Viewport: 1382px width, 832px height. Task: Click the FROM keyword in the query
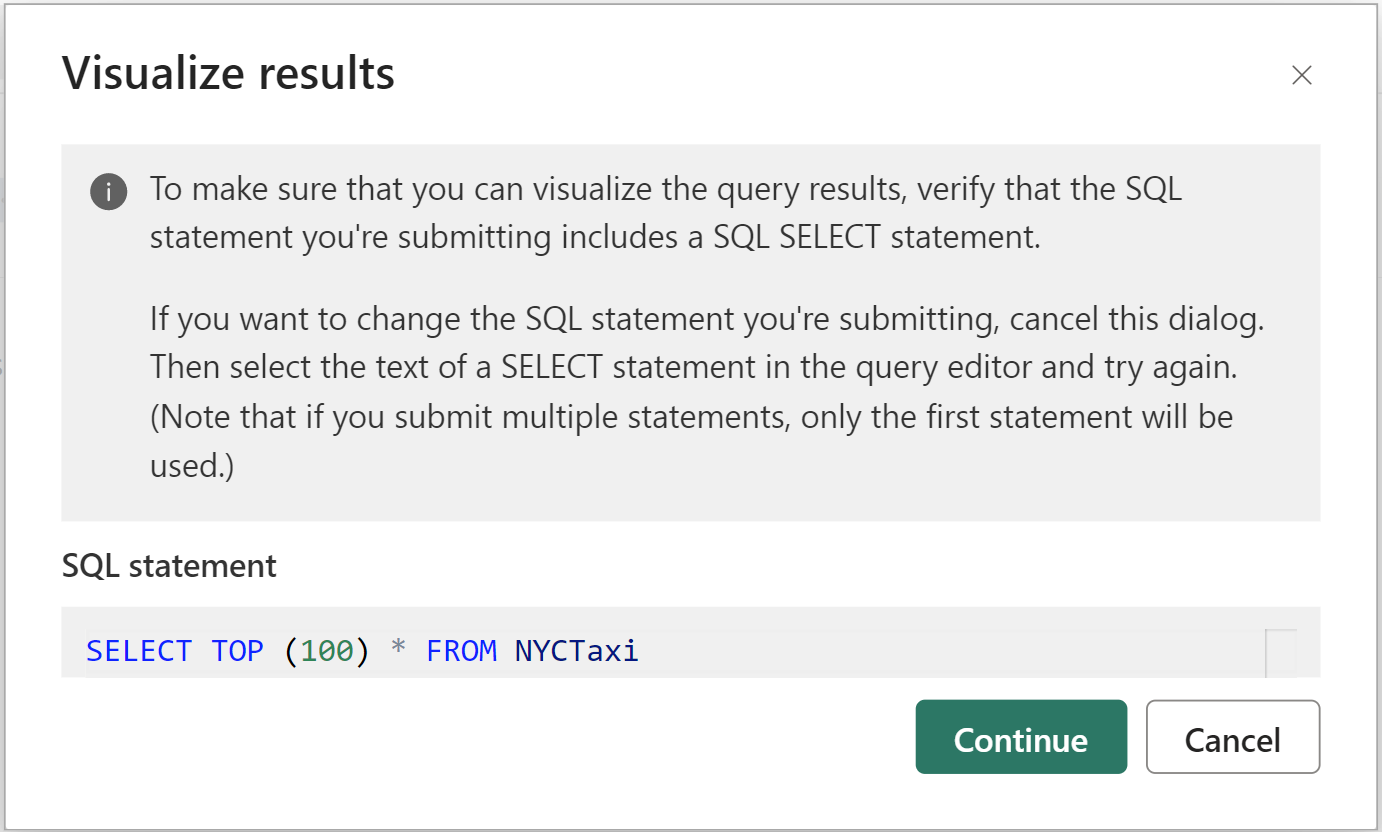pyautogui.click(x=461, y=651)
